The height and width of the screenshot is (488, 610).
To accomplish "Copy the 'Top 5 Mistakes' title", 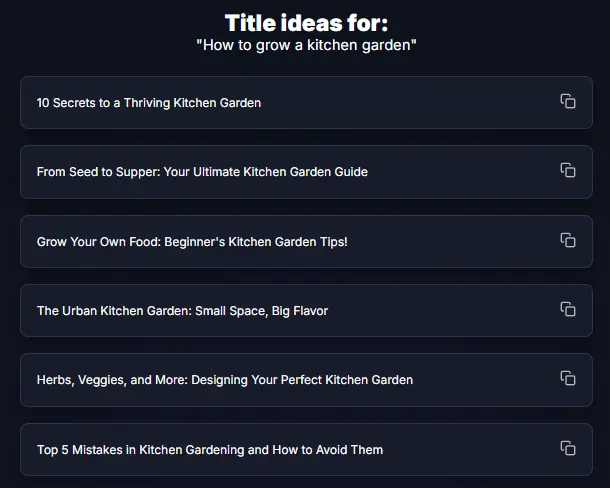I will 568,448.
